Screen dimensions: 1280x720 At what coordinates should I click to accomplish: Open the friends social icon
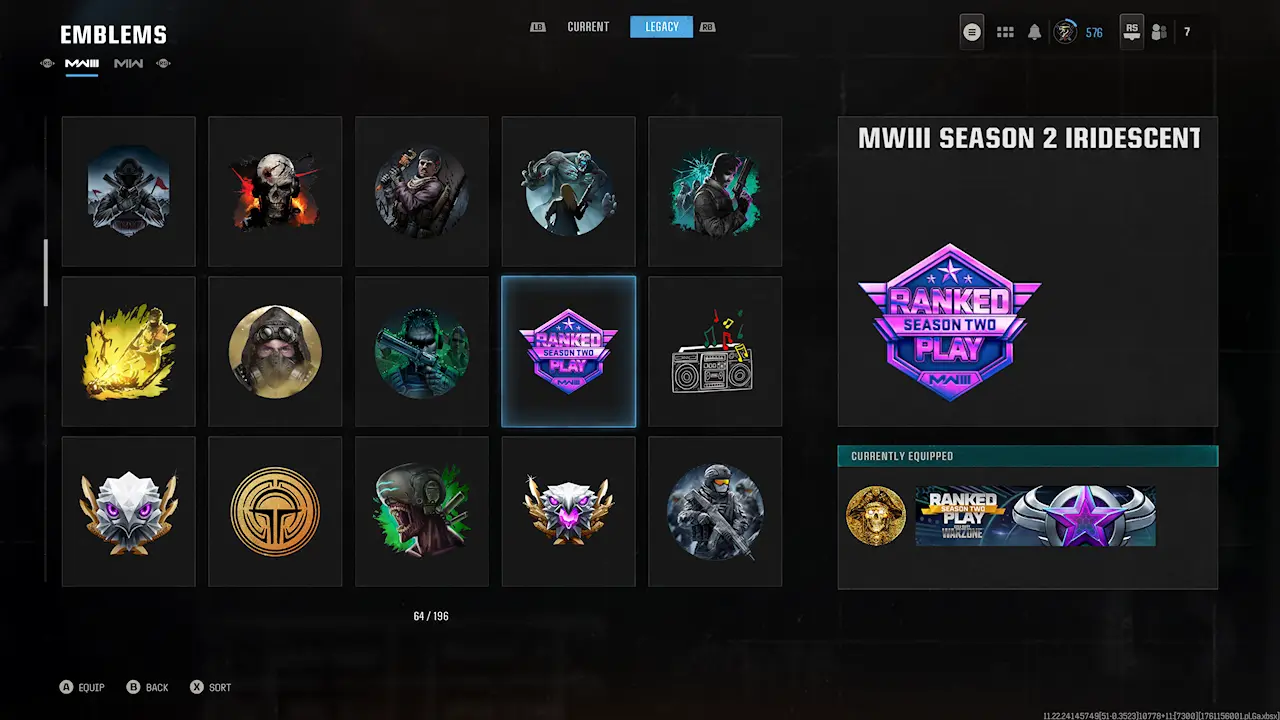[x=1159, y=32]
